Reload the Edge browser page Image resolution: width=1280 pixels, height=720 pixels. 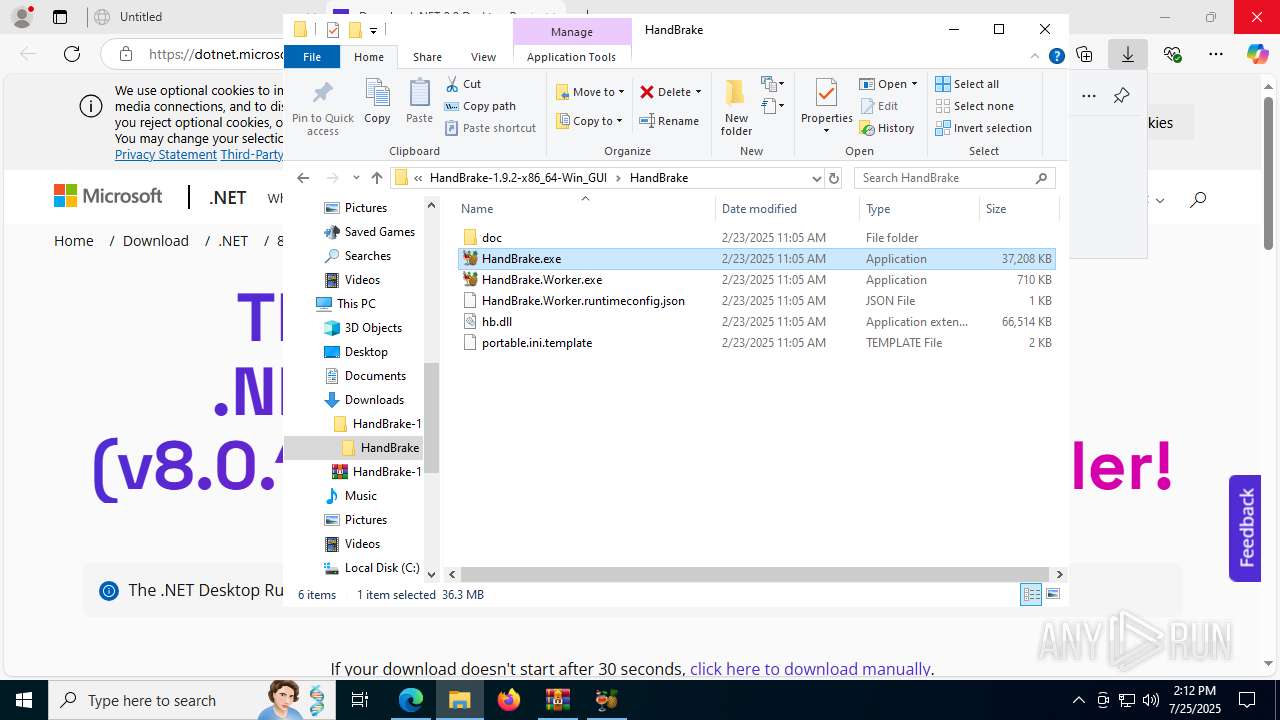point(72,54)
